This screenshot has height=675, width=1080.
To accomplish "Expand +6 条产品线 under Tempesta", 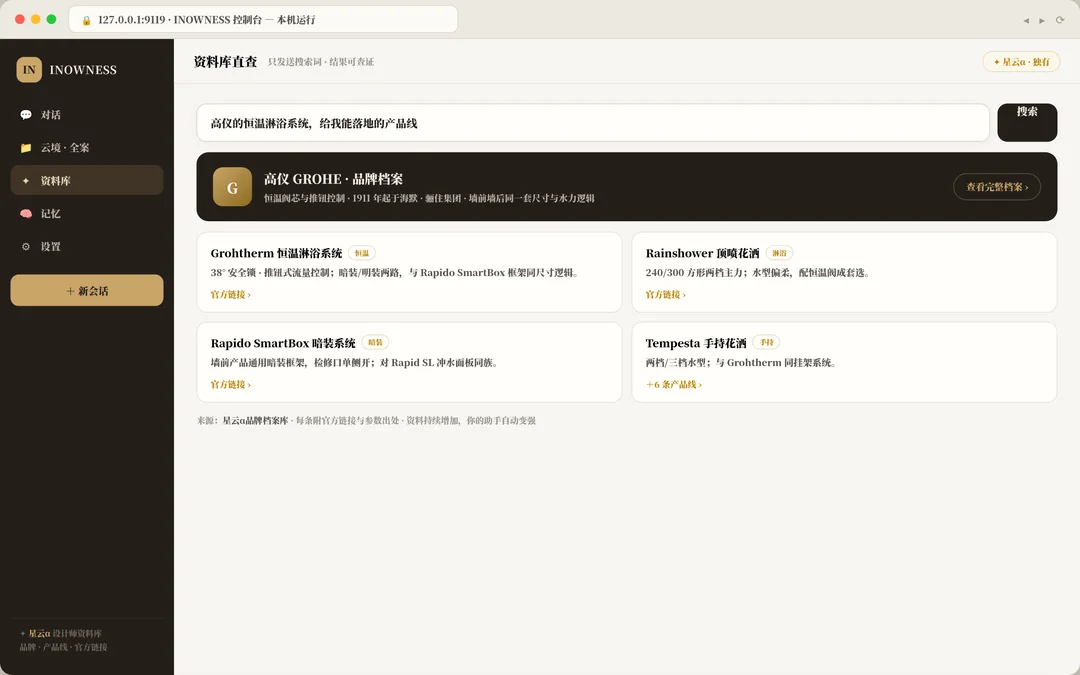I will 674,385.
